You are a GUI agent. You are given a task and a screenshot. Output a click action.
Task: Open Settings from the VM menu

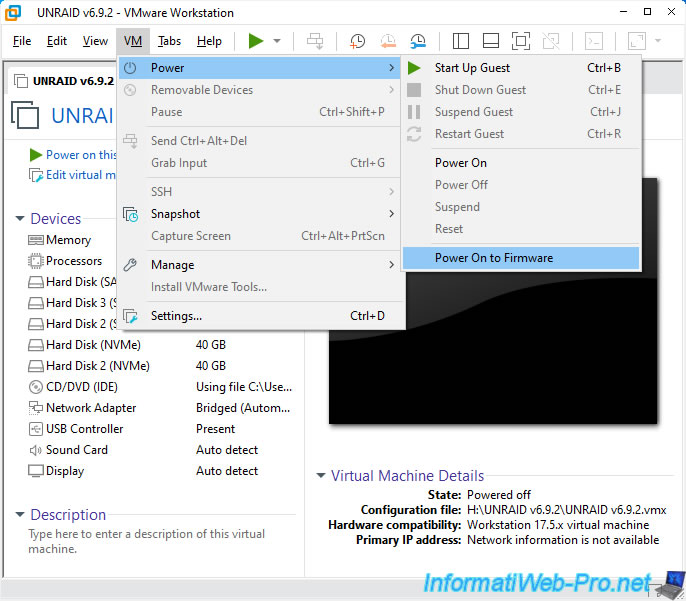(x=176, y=316)
